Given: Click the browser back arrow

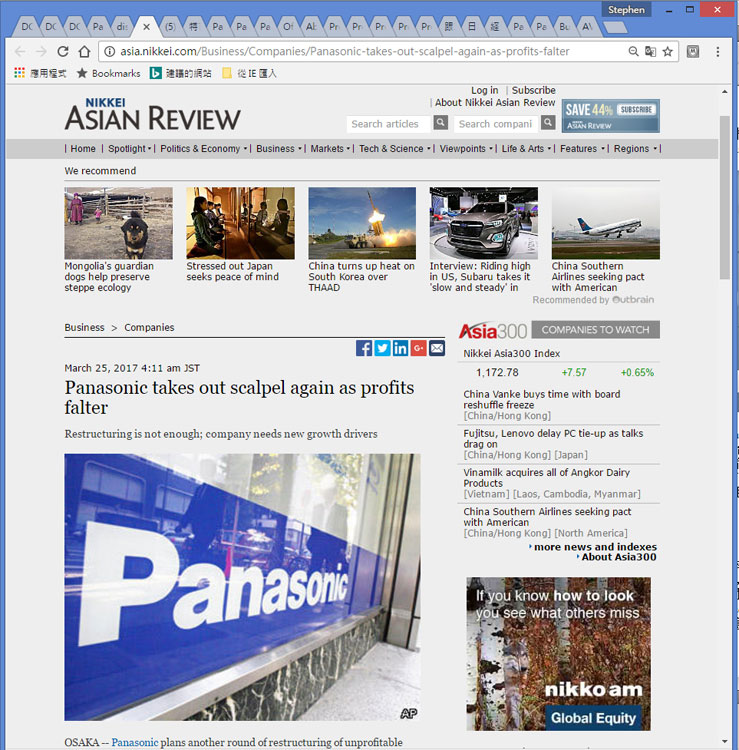Looking at the screenshot, I should 20,51.
